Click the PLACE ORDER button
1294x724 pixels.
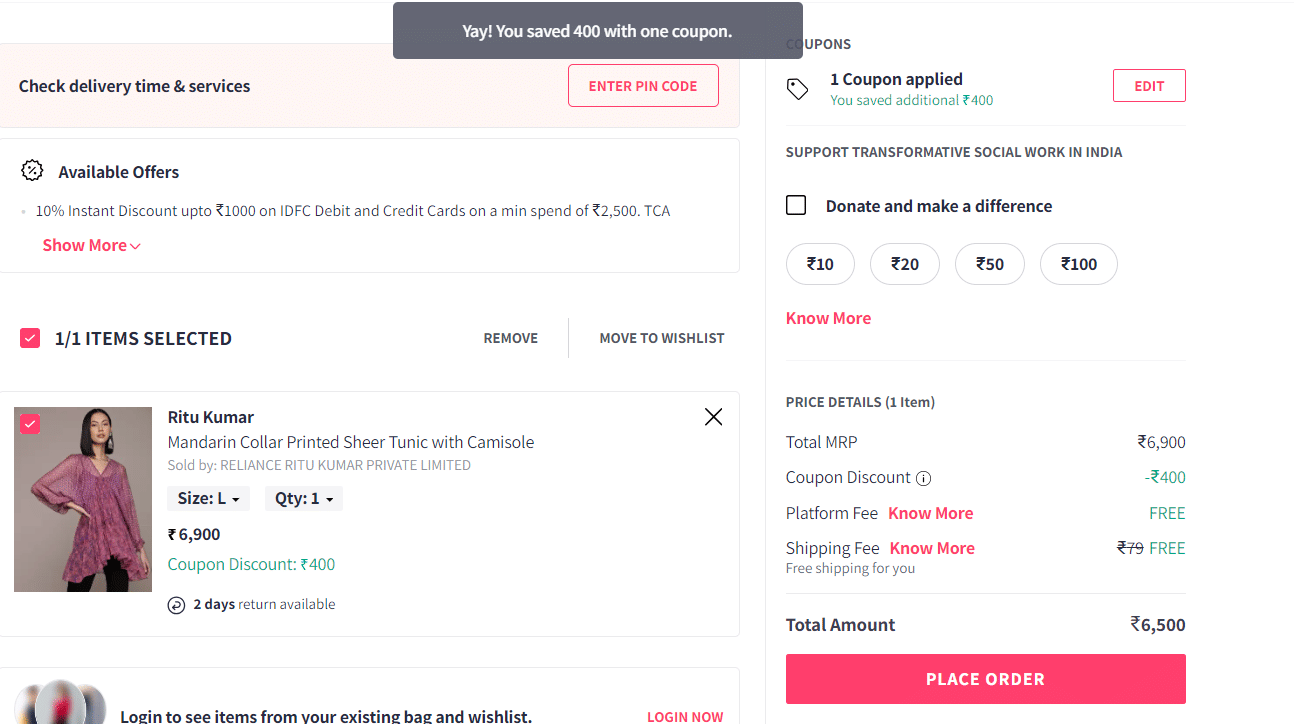click(x=985, y=678)
